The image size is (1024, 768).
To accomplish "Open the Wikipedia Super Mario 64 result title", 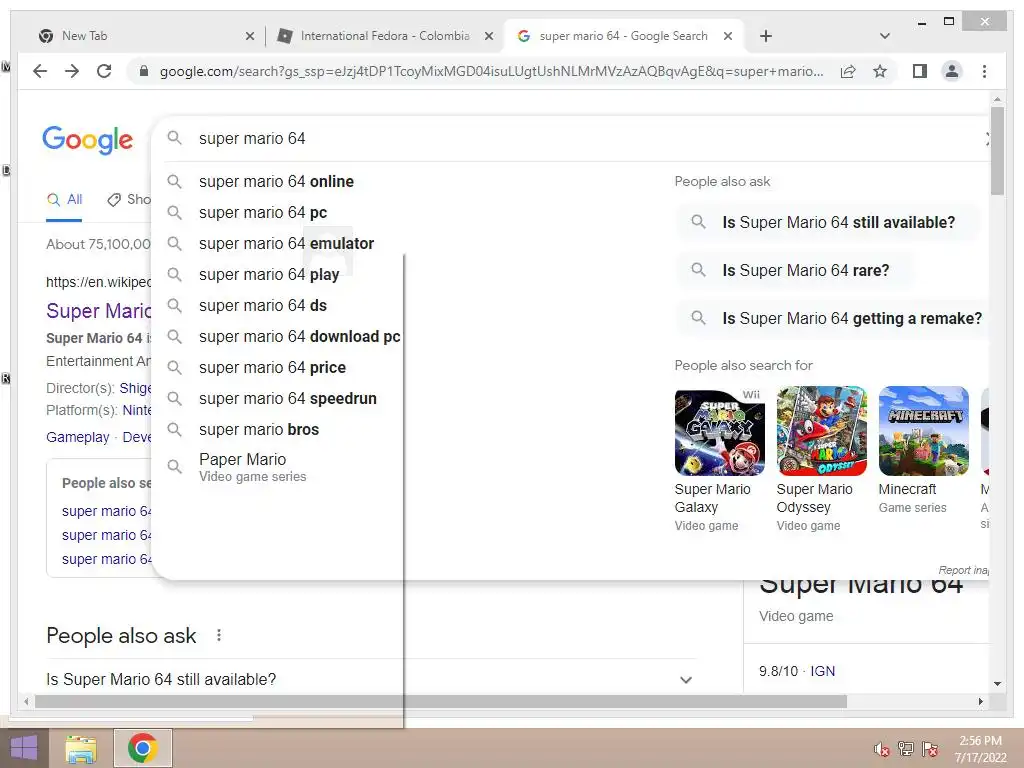I will [99, 311].
